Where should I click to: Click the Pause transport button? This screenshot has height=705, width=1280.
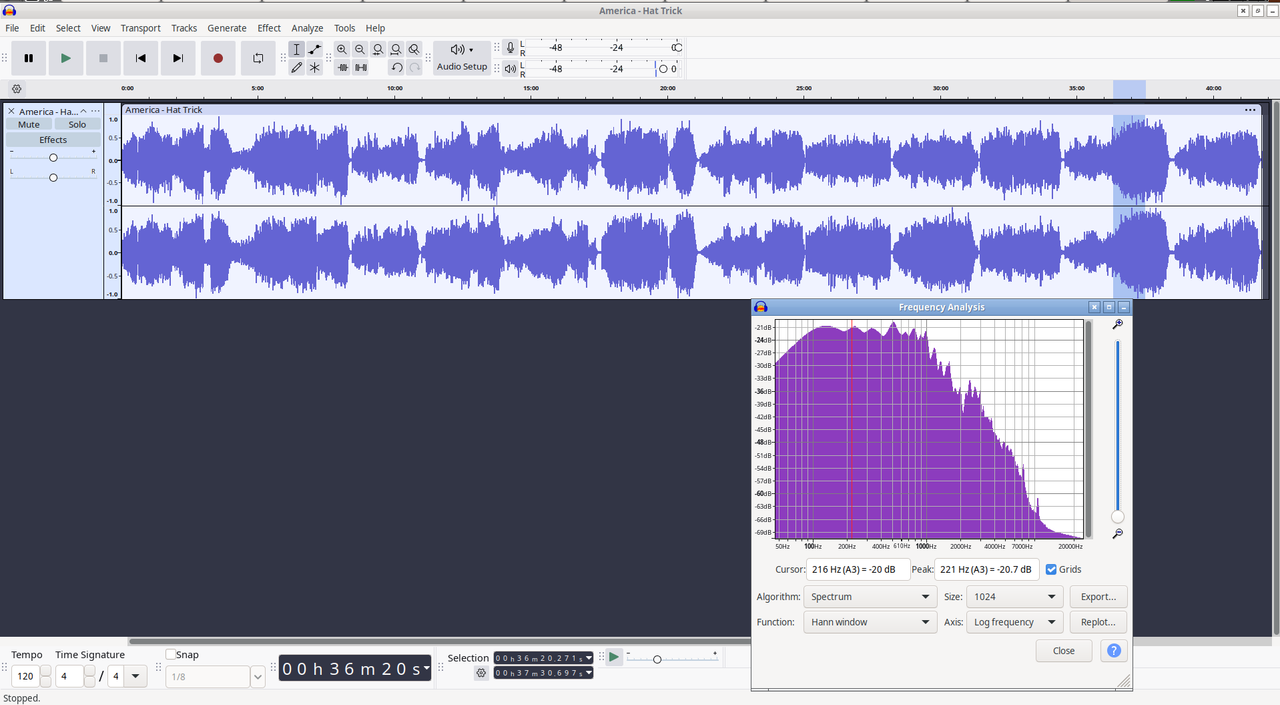point(28,58)
